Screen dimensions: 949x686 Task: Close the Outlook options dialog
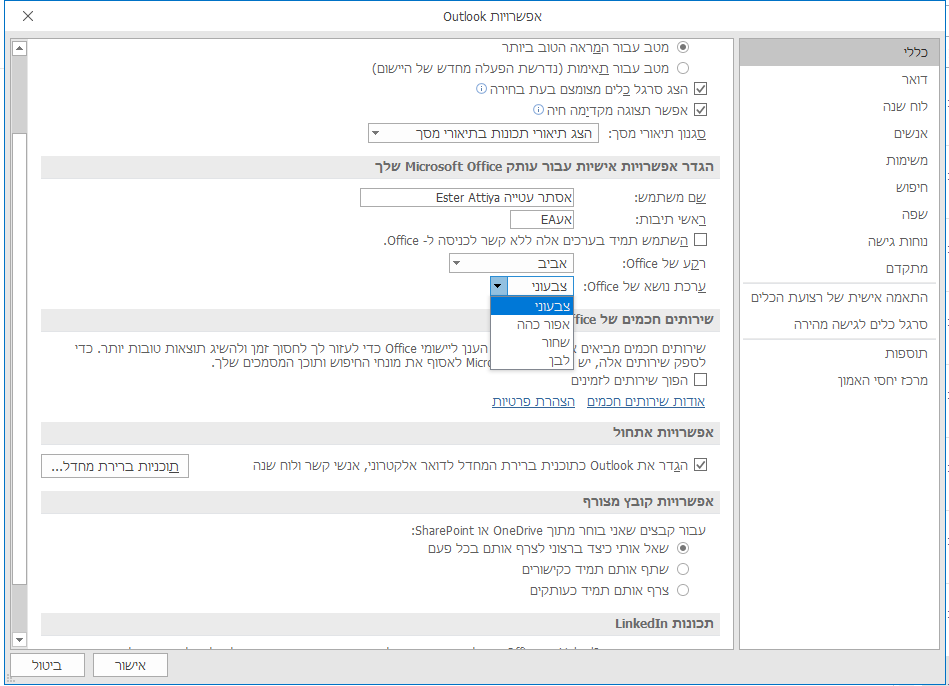(x=28, y=16)
